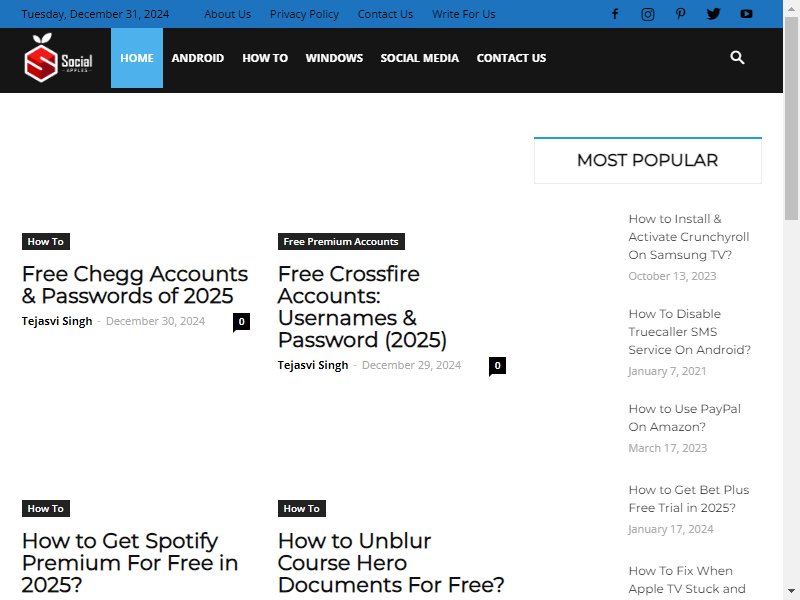Click the search magnifier icon
The height and width of the screenshot is (600, 800).
point(737,57)
